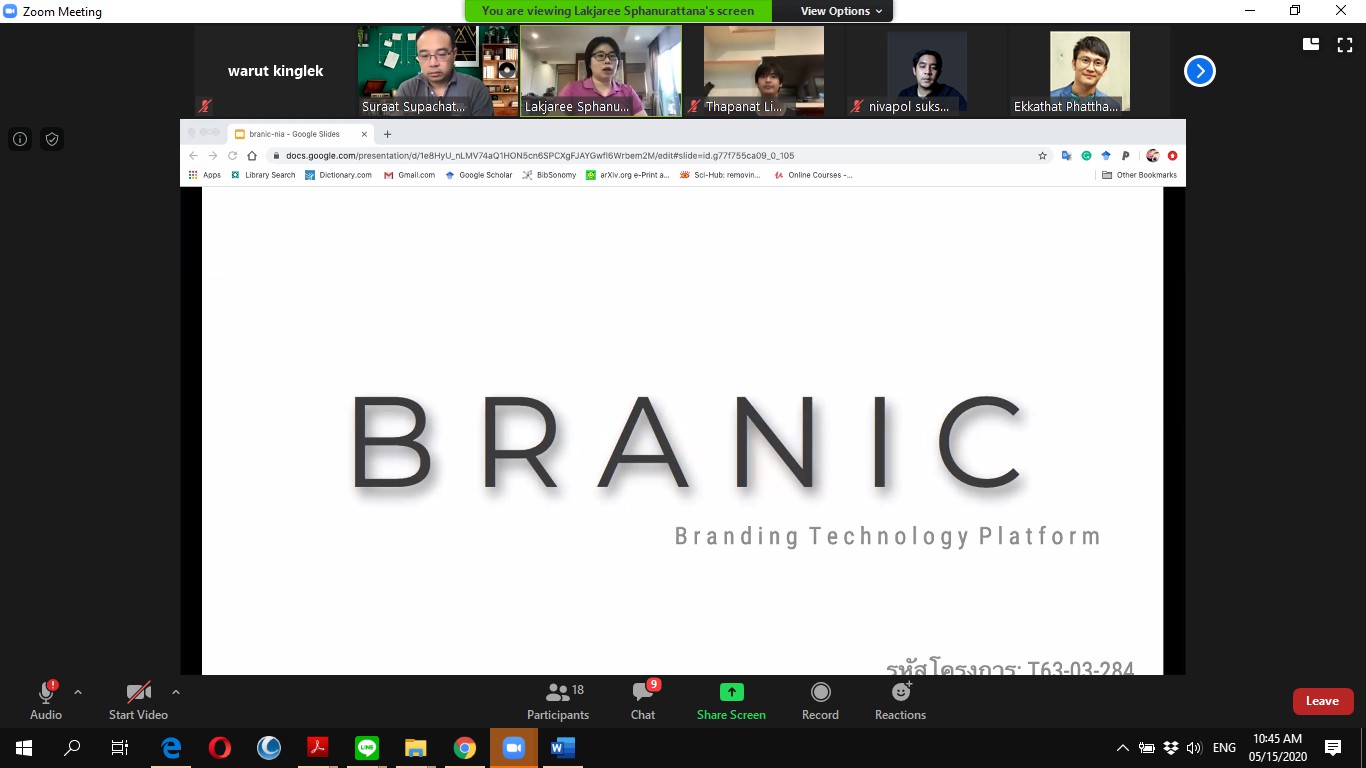Select Lakjaree Sphanurattana's video thumbnail
The height and width of the screenshot is (768, 1366).
point(601,71)
